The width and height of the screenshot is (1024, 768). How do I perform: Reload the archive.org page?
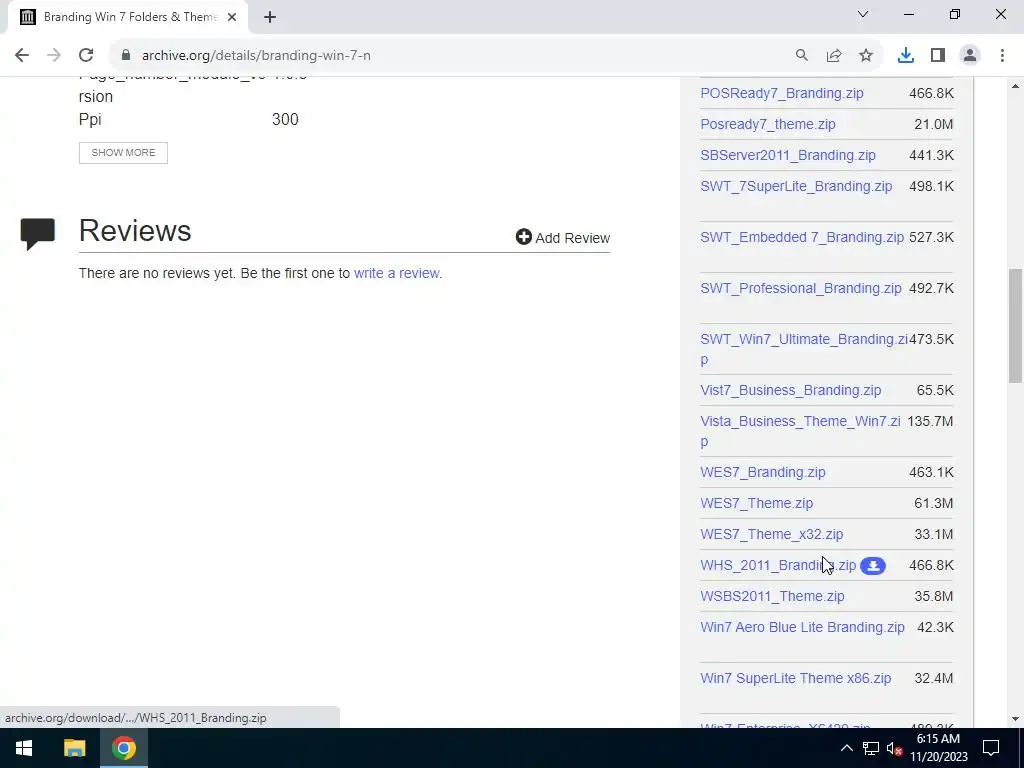coord(86,56)
